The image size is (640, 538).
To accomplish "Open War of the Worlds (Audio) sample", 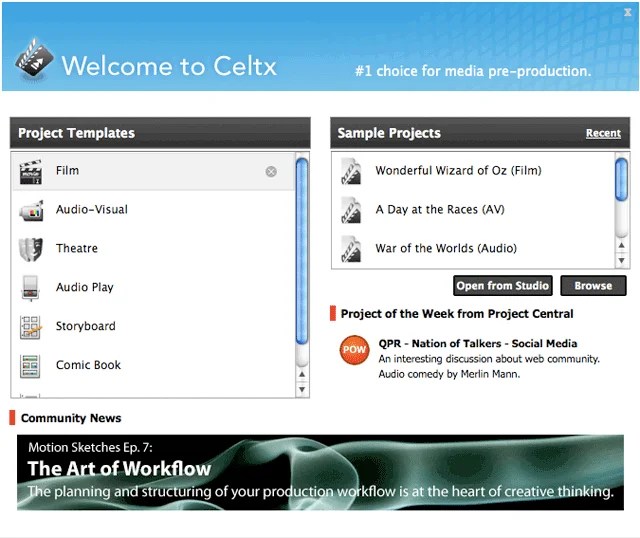I will click(473, 249).
